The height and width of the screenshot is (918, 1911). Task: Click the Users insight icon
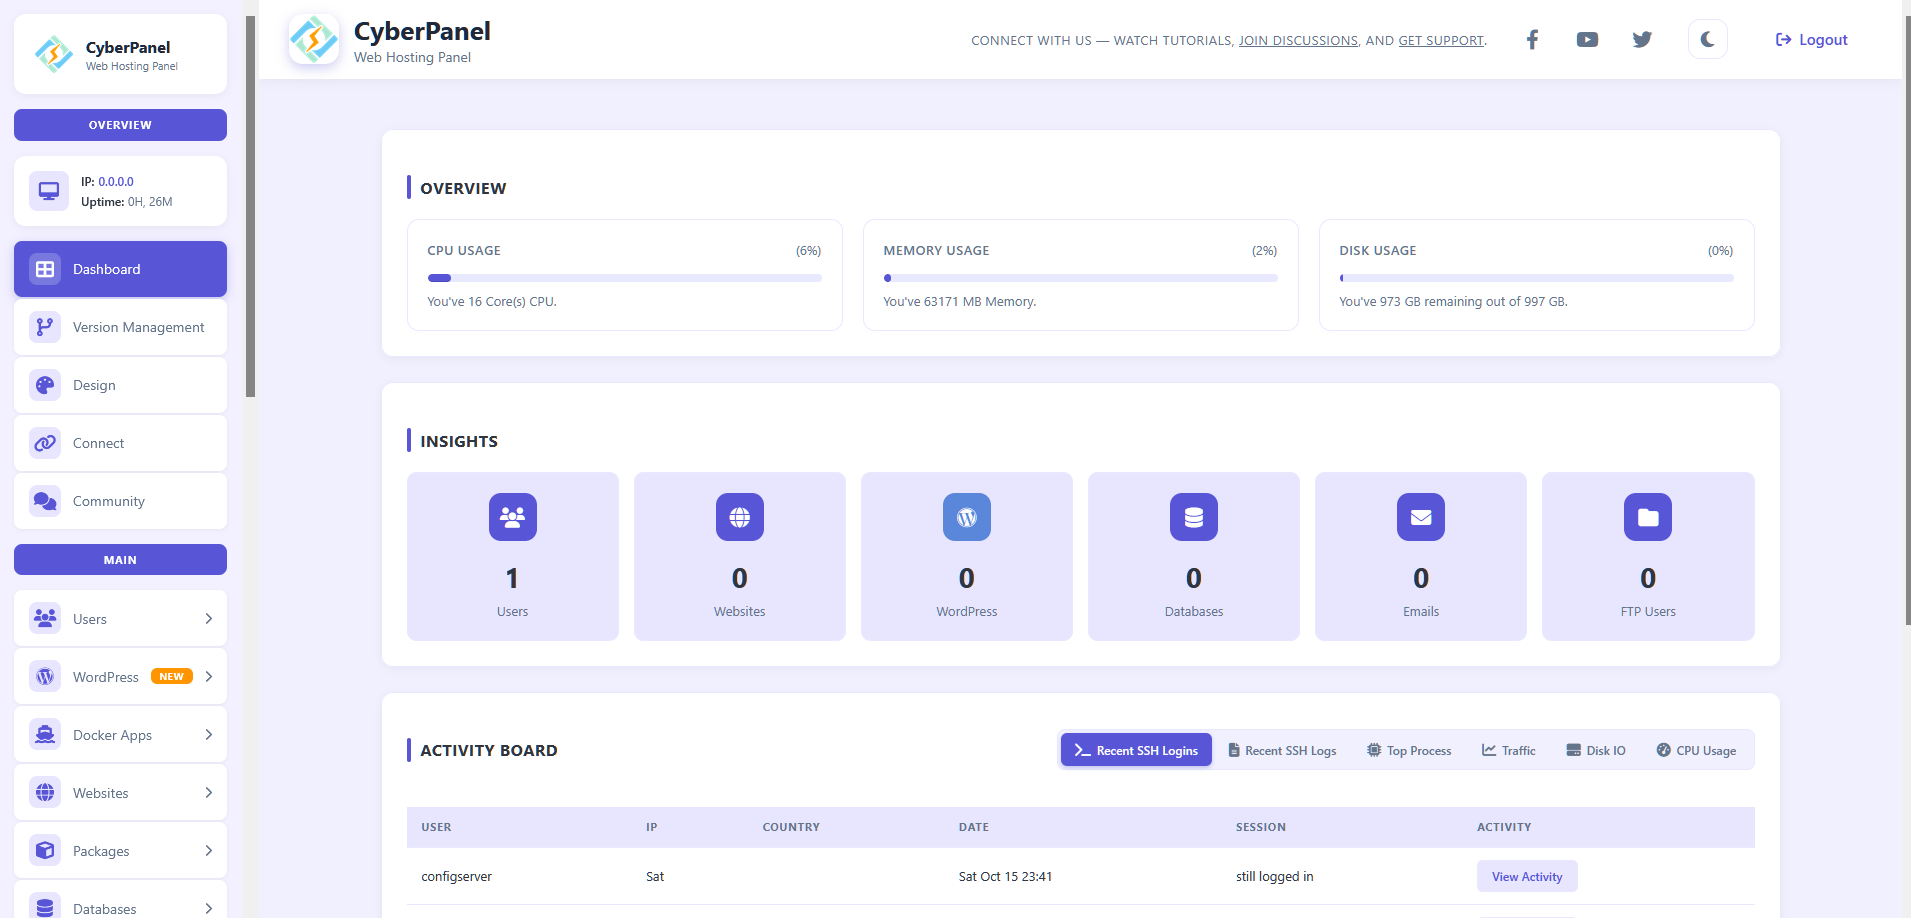click(512, 517)
